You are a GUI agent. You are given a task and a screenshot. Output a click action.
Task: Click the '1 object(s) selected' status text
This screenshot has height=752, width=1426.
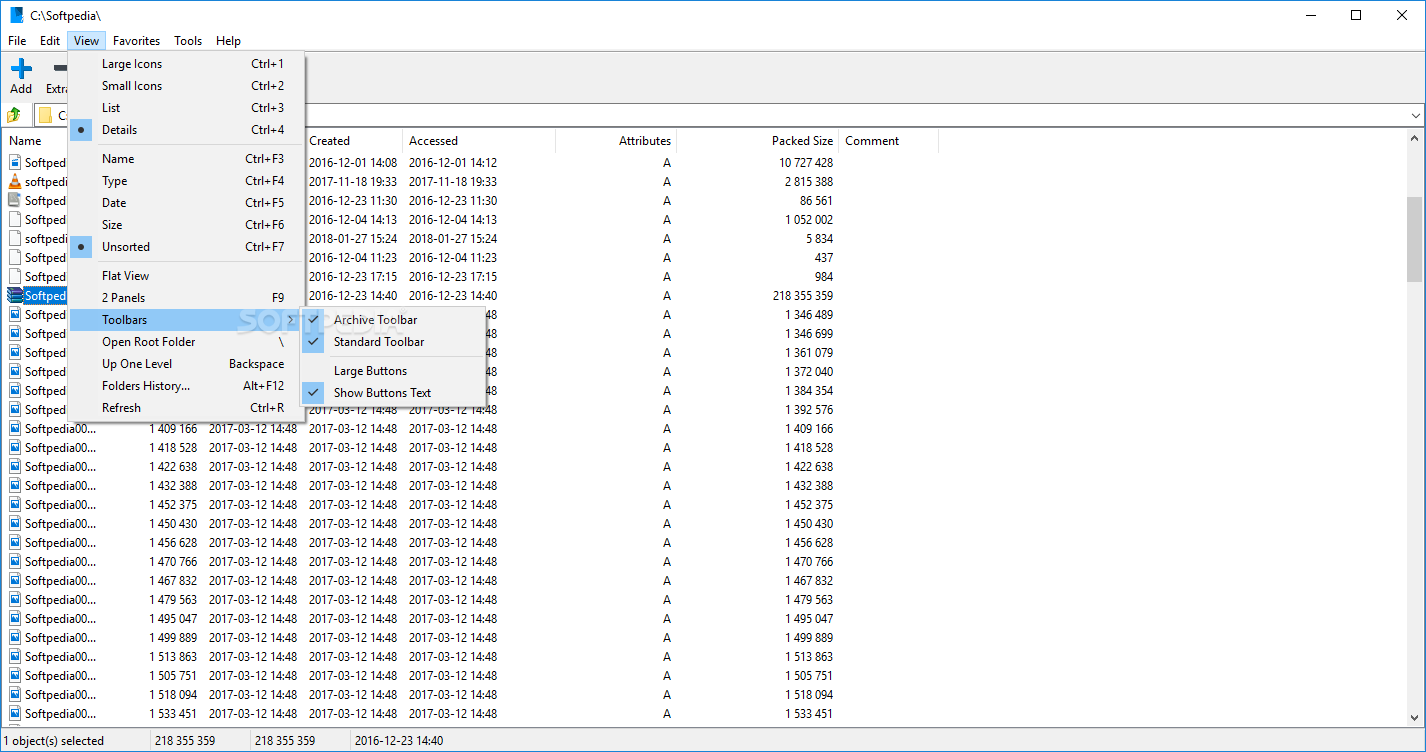coord(54,741)
